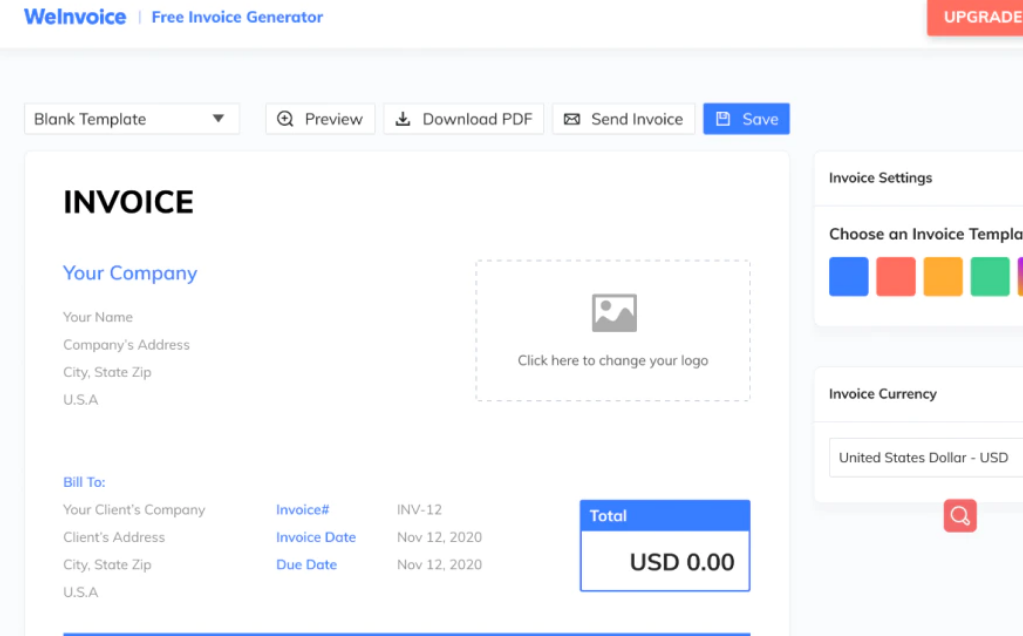Edit the Your Company field
The image size is (1023, 636).
point(130,273)
